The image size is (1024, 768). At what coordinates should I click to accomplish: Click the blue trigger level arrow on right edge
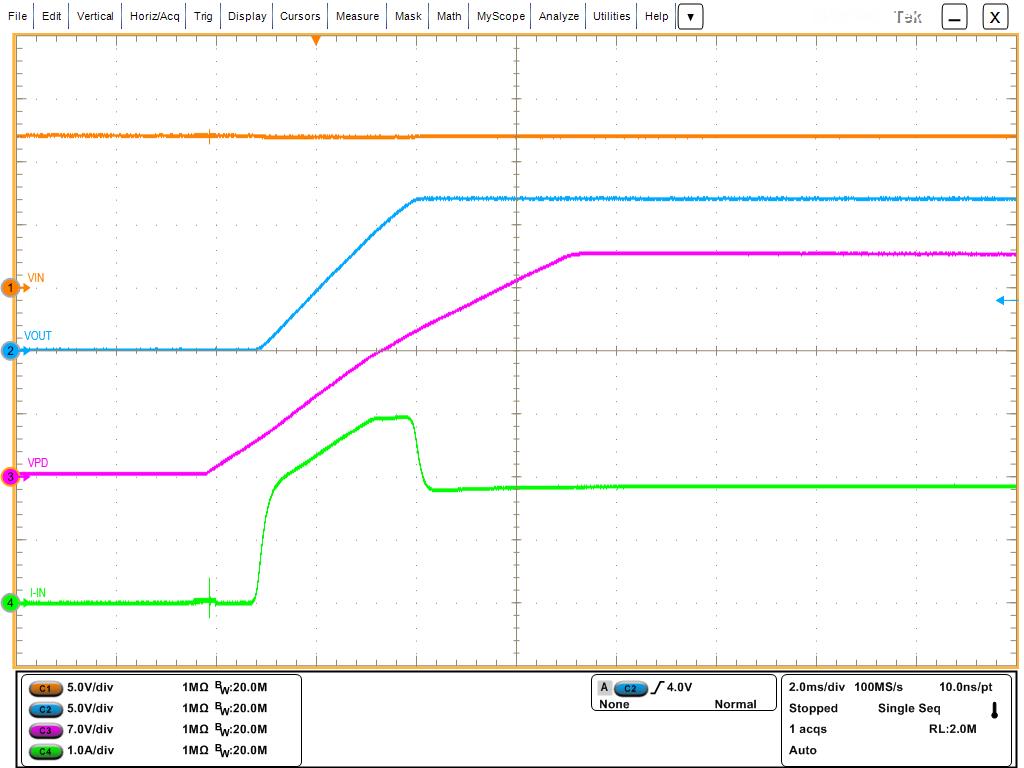coord(1006,300)
